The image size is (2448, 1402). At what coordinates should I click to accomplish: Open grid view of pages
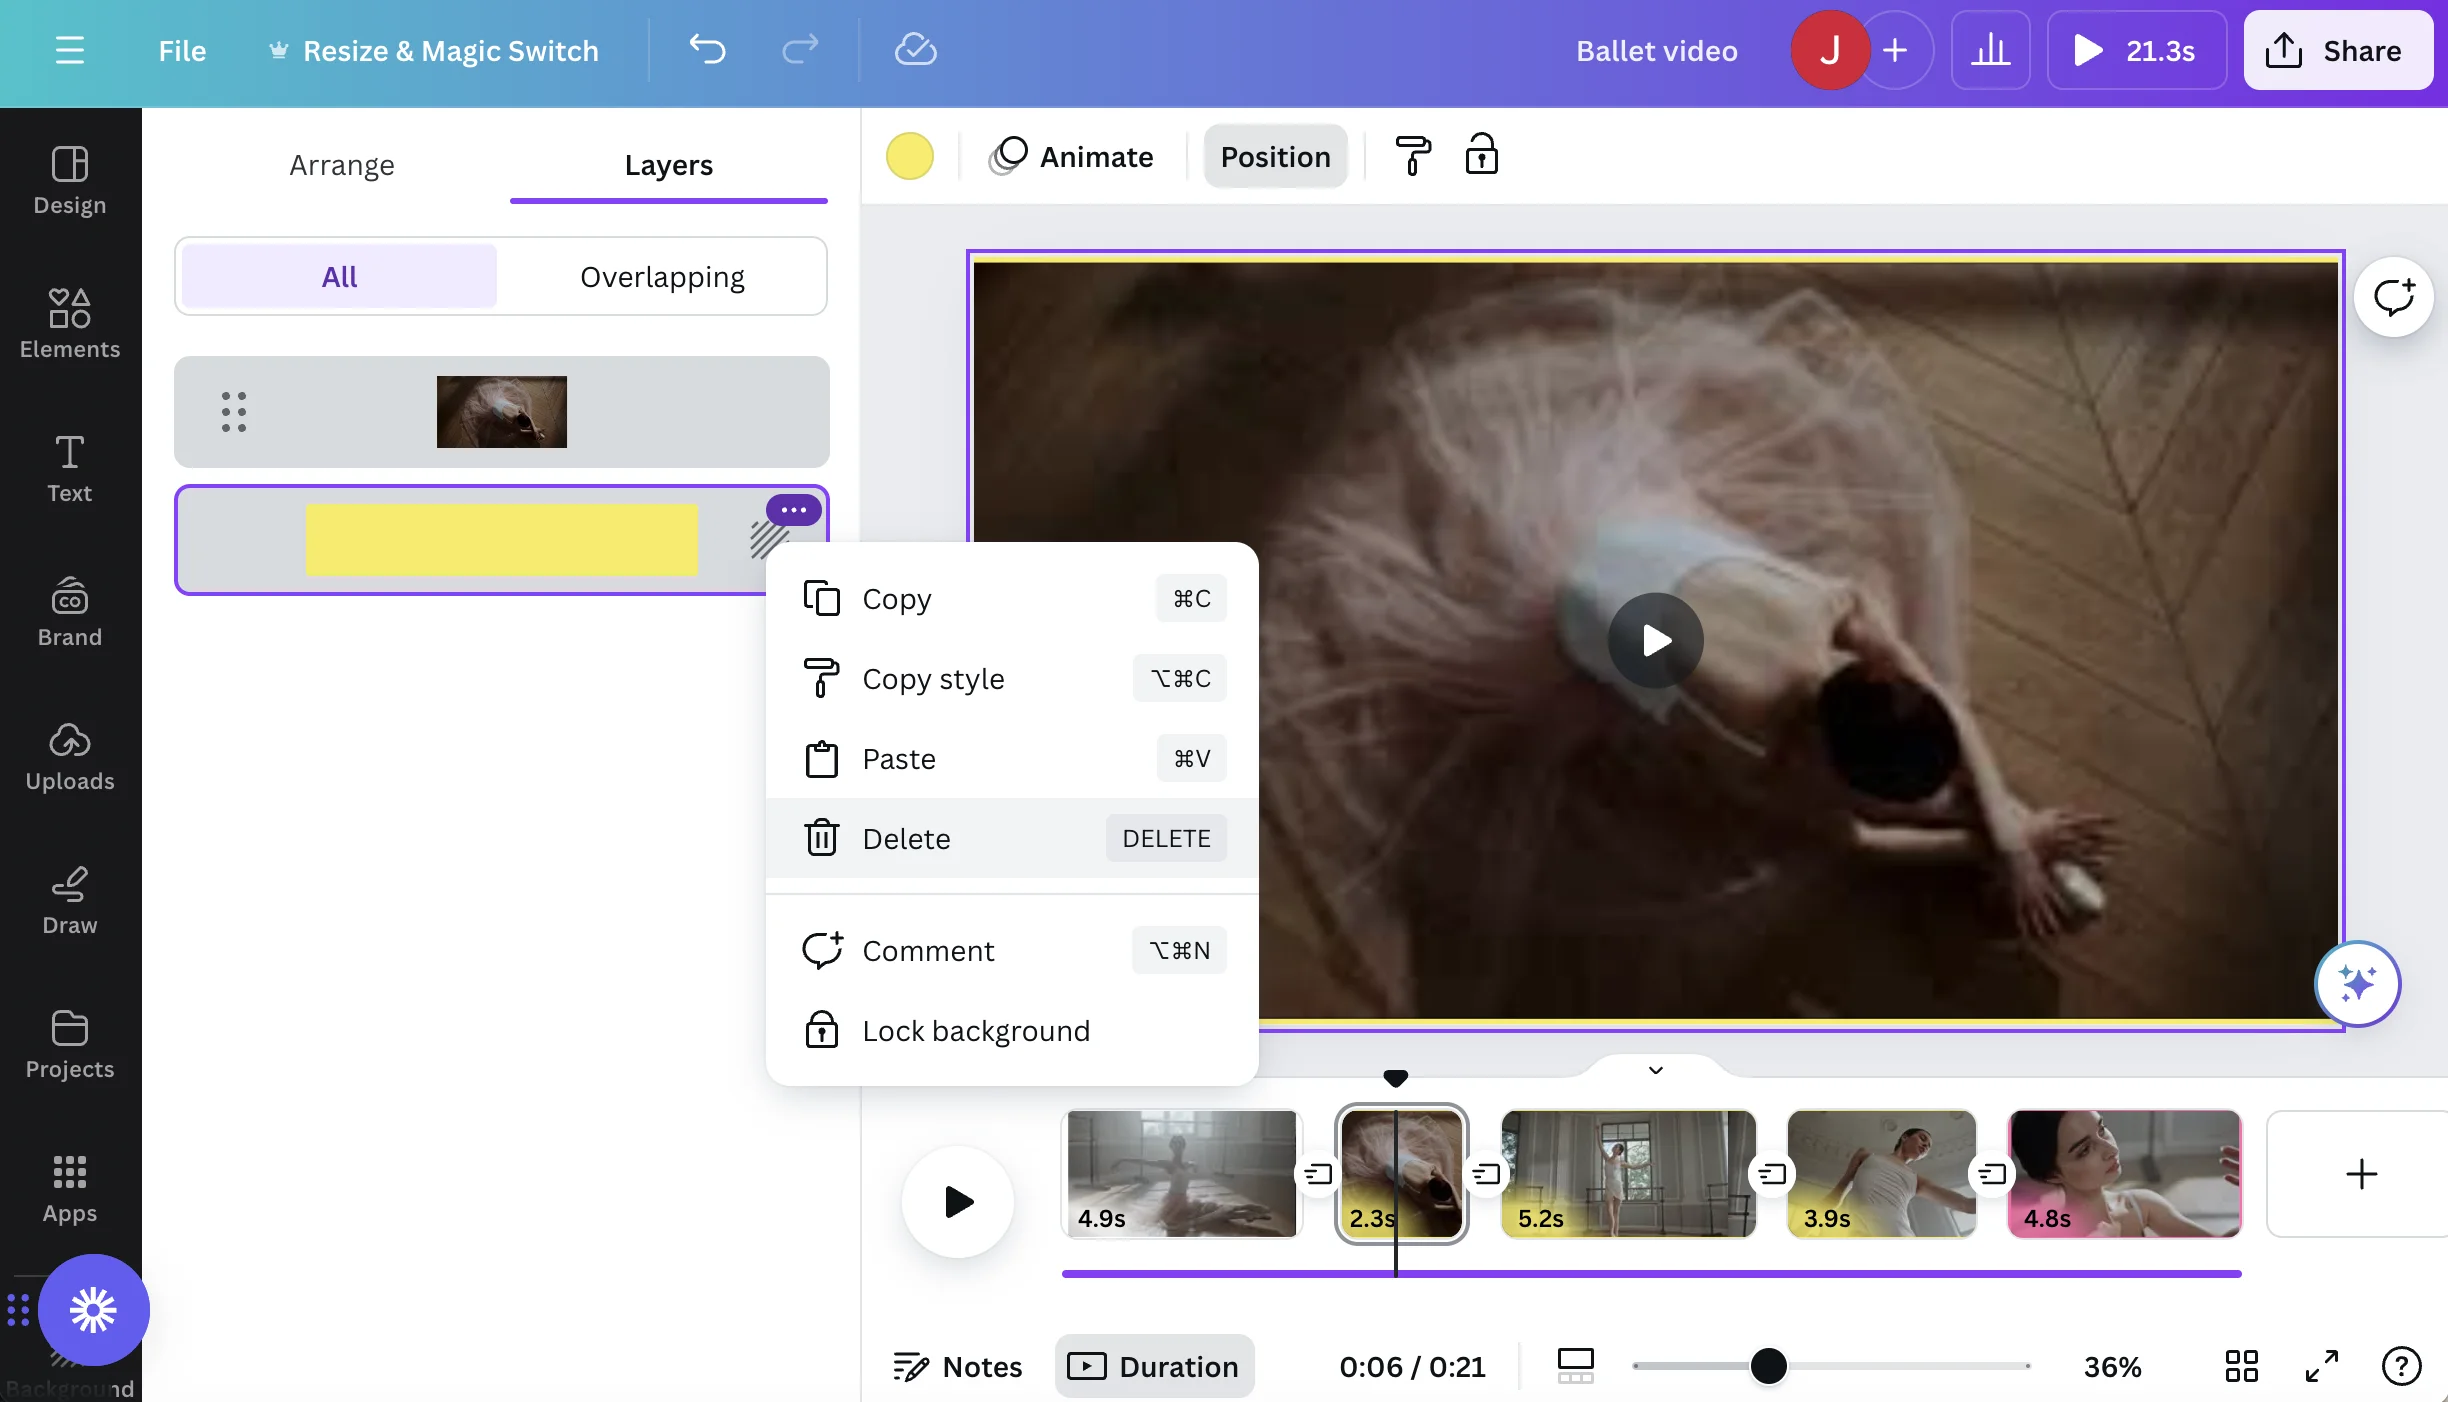click(x=2241, y=1366)
